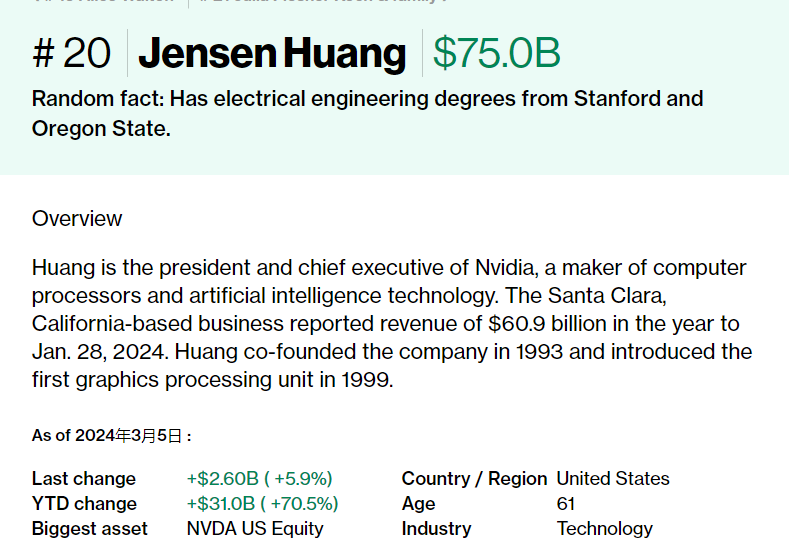
Task: Click the #20 rank number
Action: pyautogui.click(x=71, y=53)
